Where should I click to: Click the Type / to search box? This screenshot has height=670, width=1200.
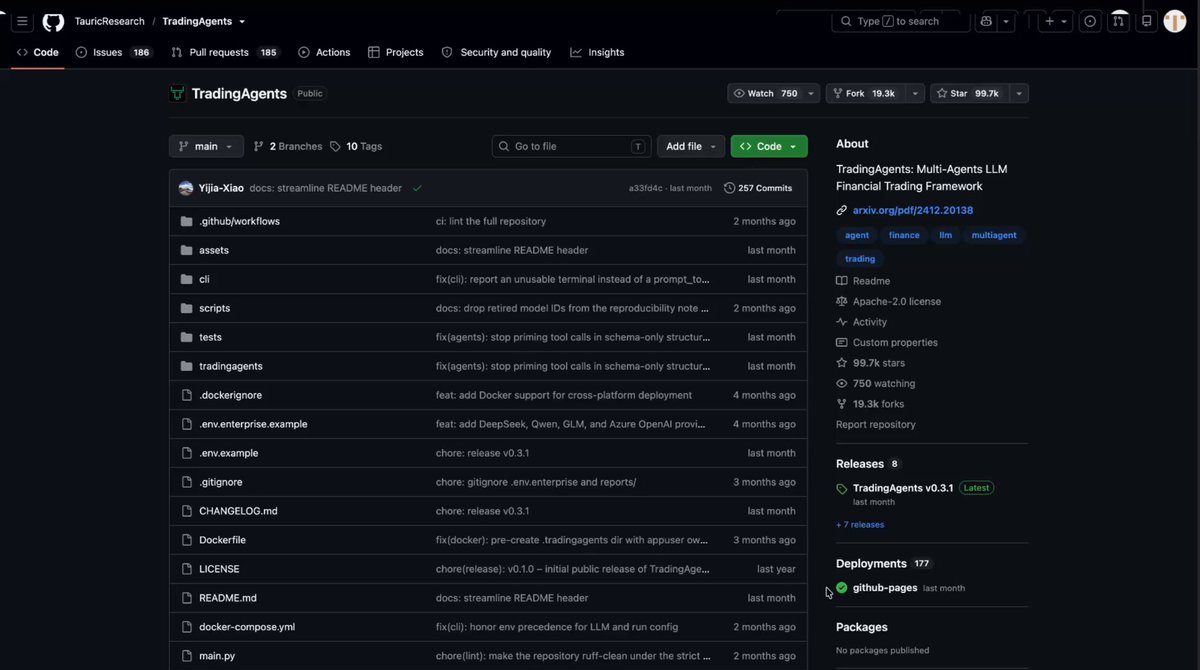[x=900, y=21]
